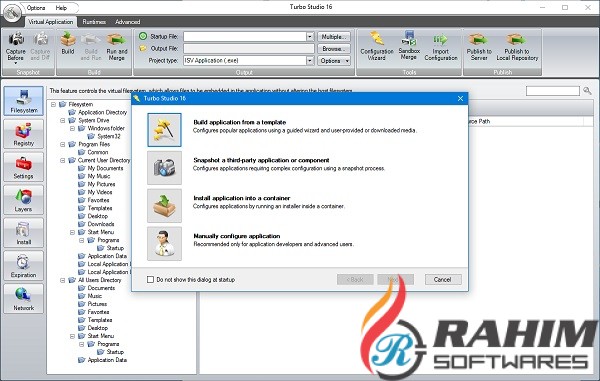Collapse the All Users Directory node
Viewport: 600px width, 381px height.
63,280
